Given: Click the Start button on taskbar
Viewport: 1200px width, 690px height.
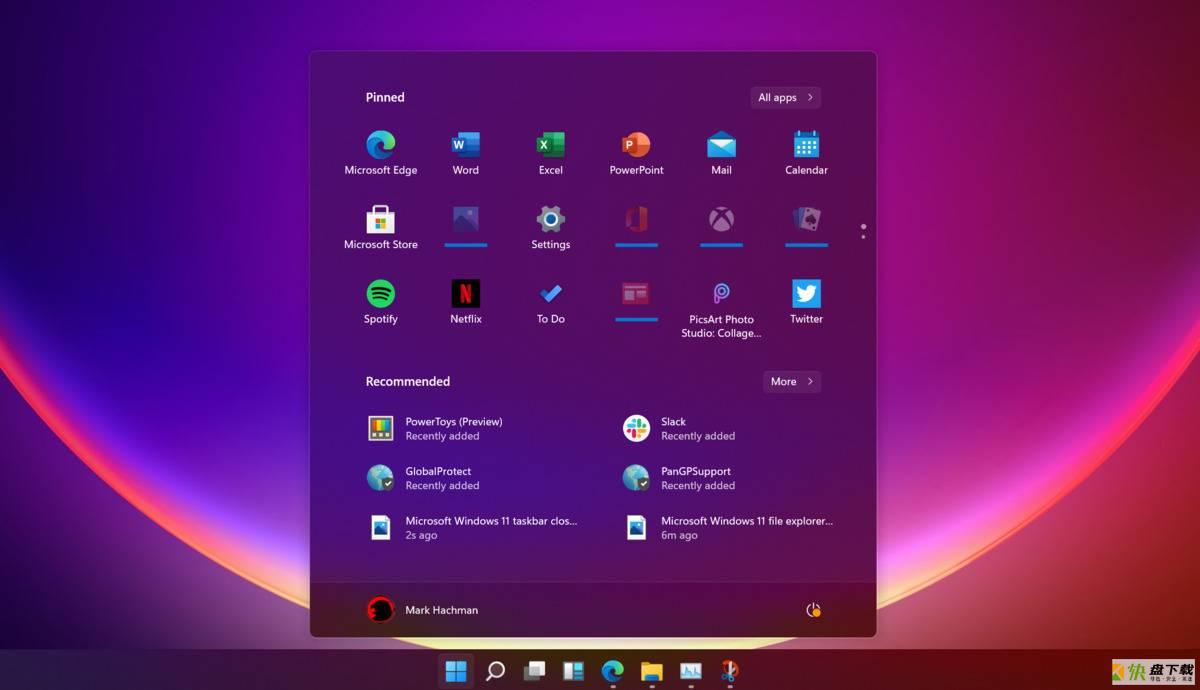Looking at the screenshot, I should [x=456, y=670].
